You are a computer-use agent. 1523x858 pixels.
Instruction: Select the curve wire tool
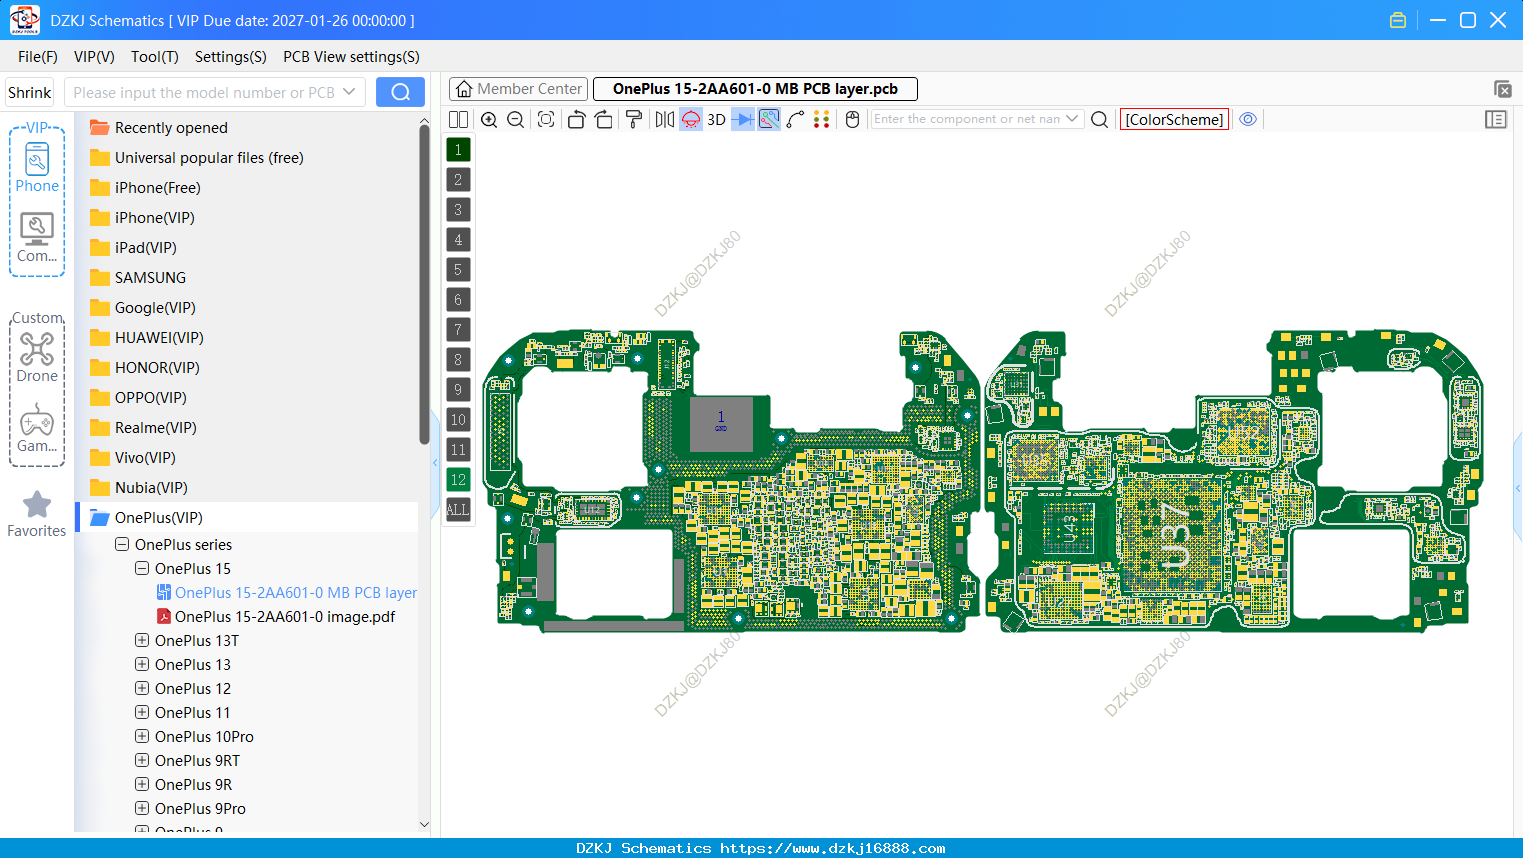(796, 119)
